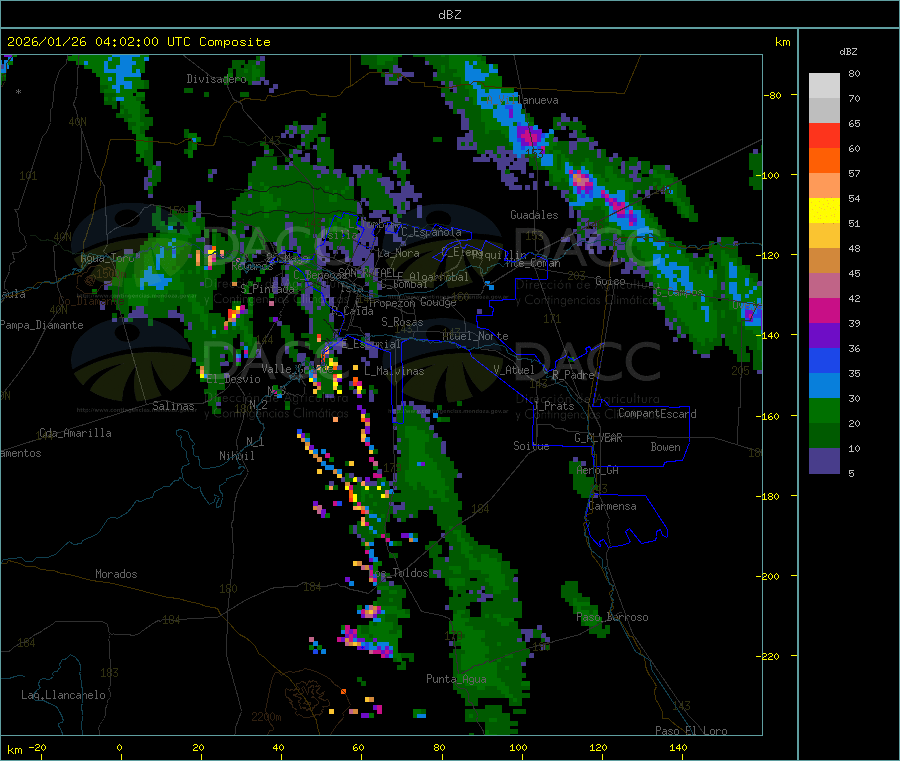Screen dimensions: 900x761
Task: Select the magenta 39 dBZ legend swatch
Action: click(x=824, y=310)
